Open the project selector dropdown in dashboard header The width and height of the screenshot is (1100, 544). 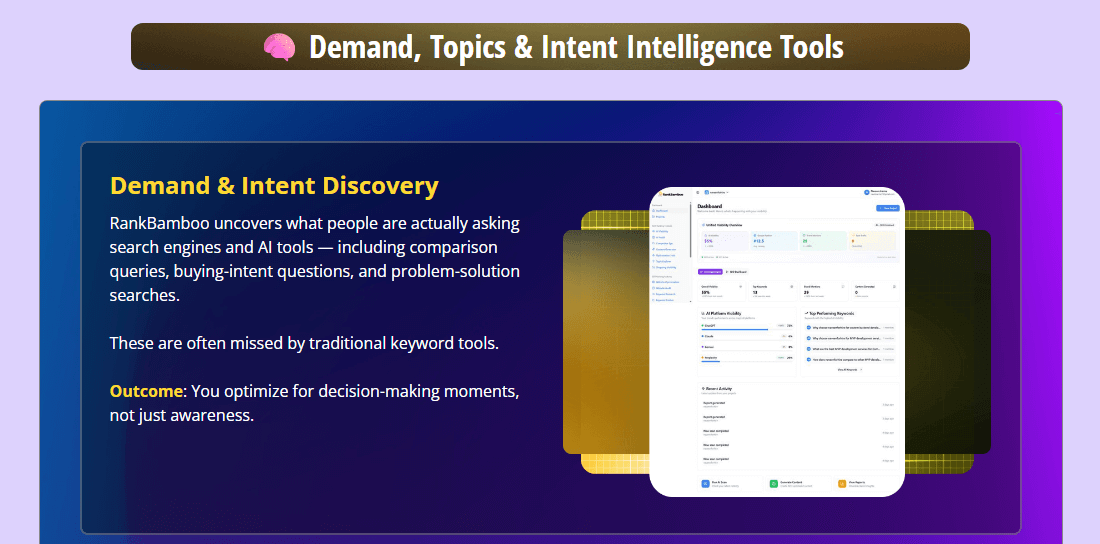click(x=720, y=192)
